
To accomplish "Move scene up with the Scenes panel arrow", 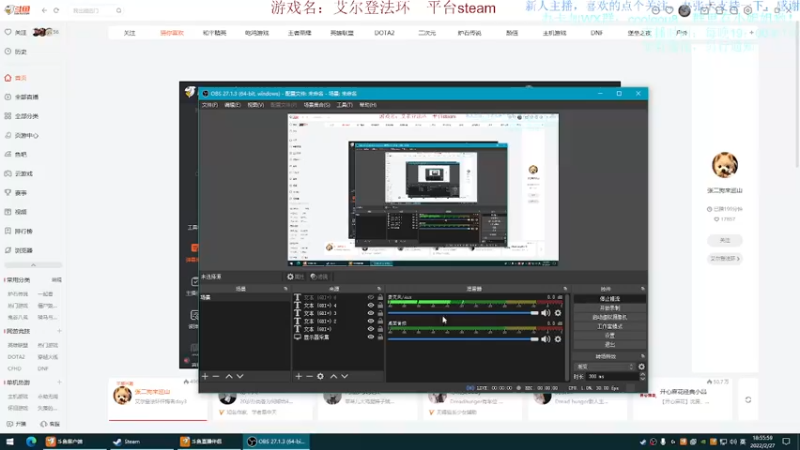I will (x=229, y=377).
